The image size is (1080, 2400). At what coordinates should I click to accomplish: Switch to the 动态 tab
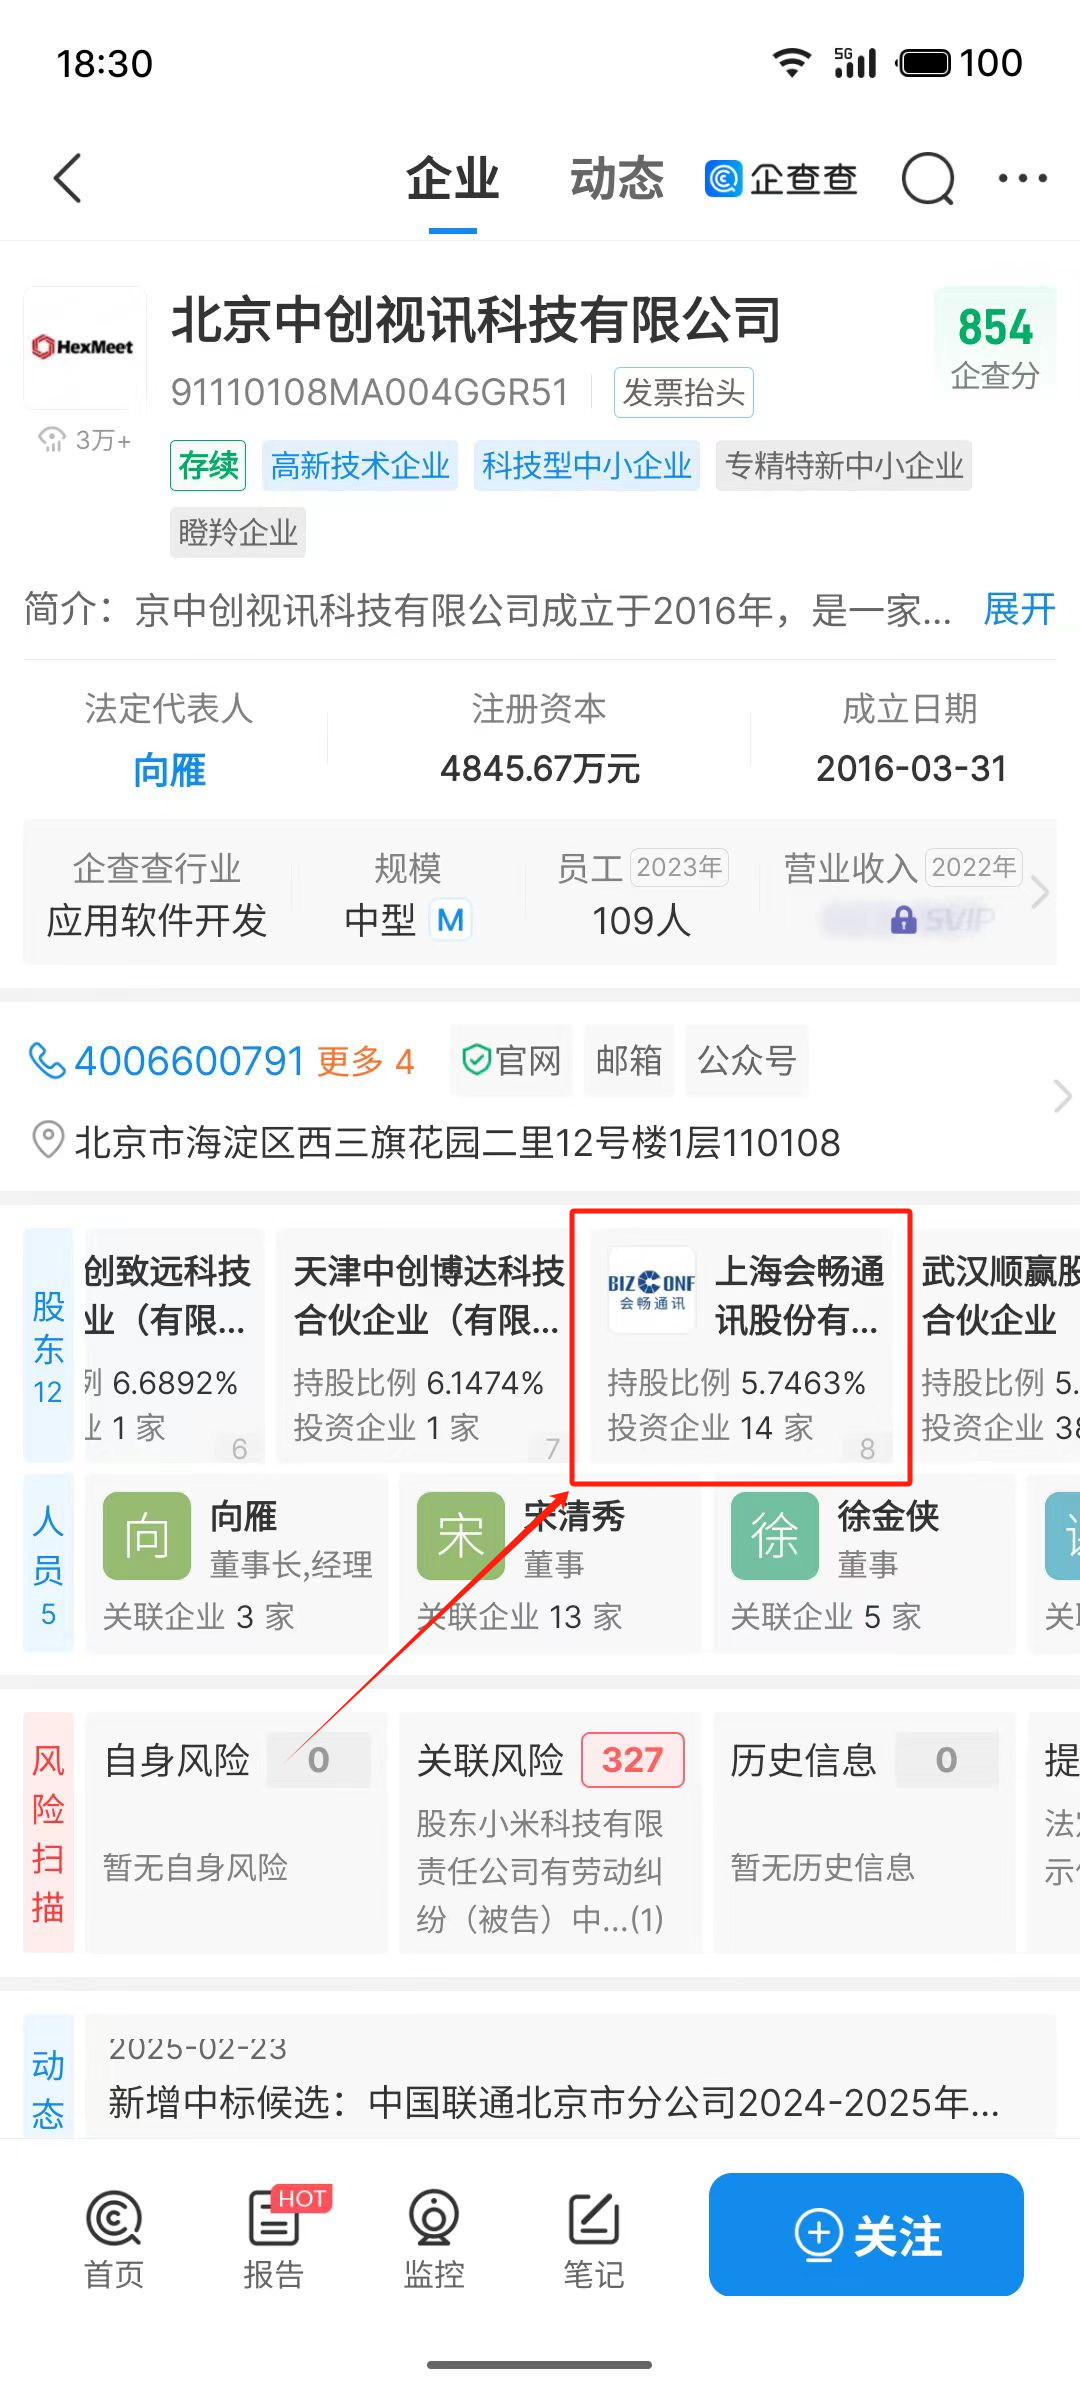pyautogui.click(x=617, y=180)
